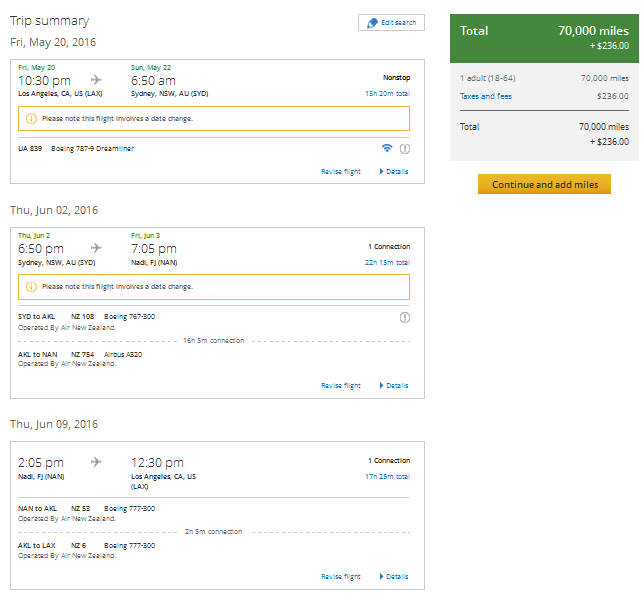
Task: Click the 22h 15m total duration
Action: point(388,262)
